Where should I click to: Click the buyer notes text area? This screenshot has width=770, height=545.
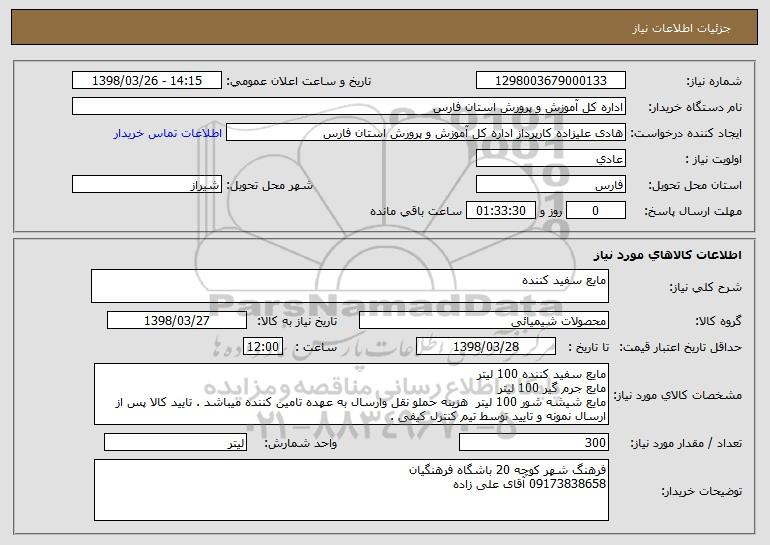pos(351,490)
